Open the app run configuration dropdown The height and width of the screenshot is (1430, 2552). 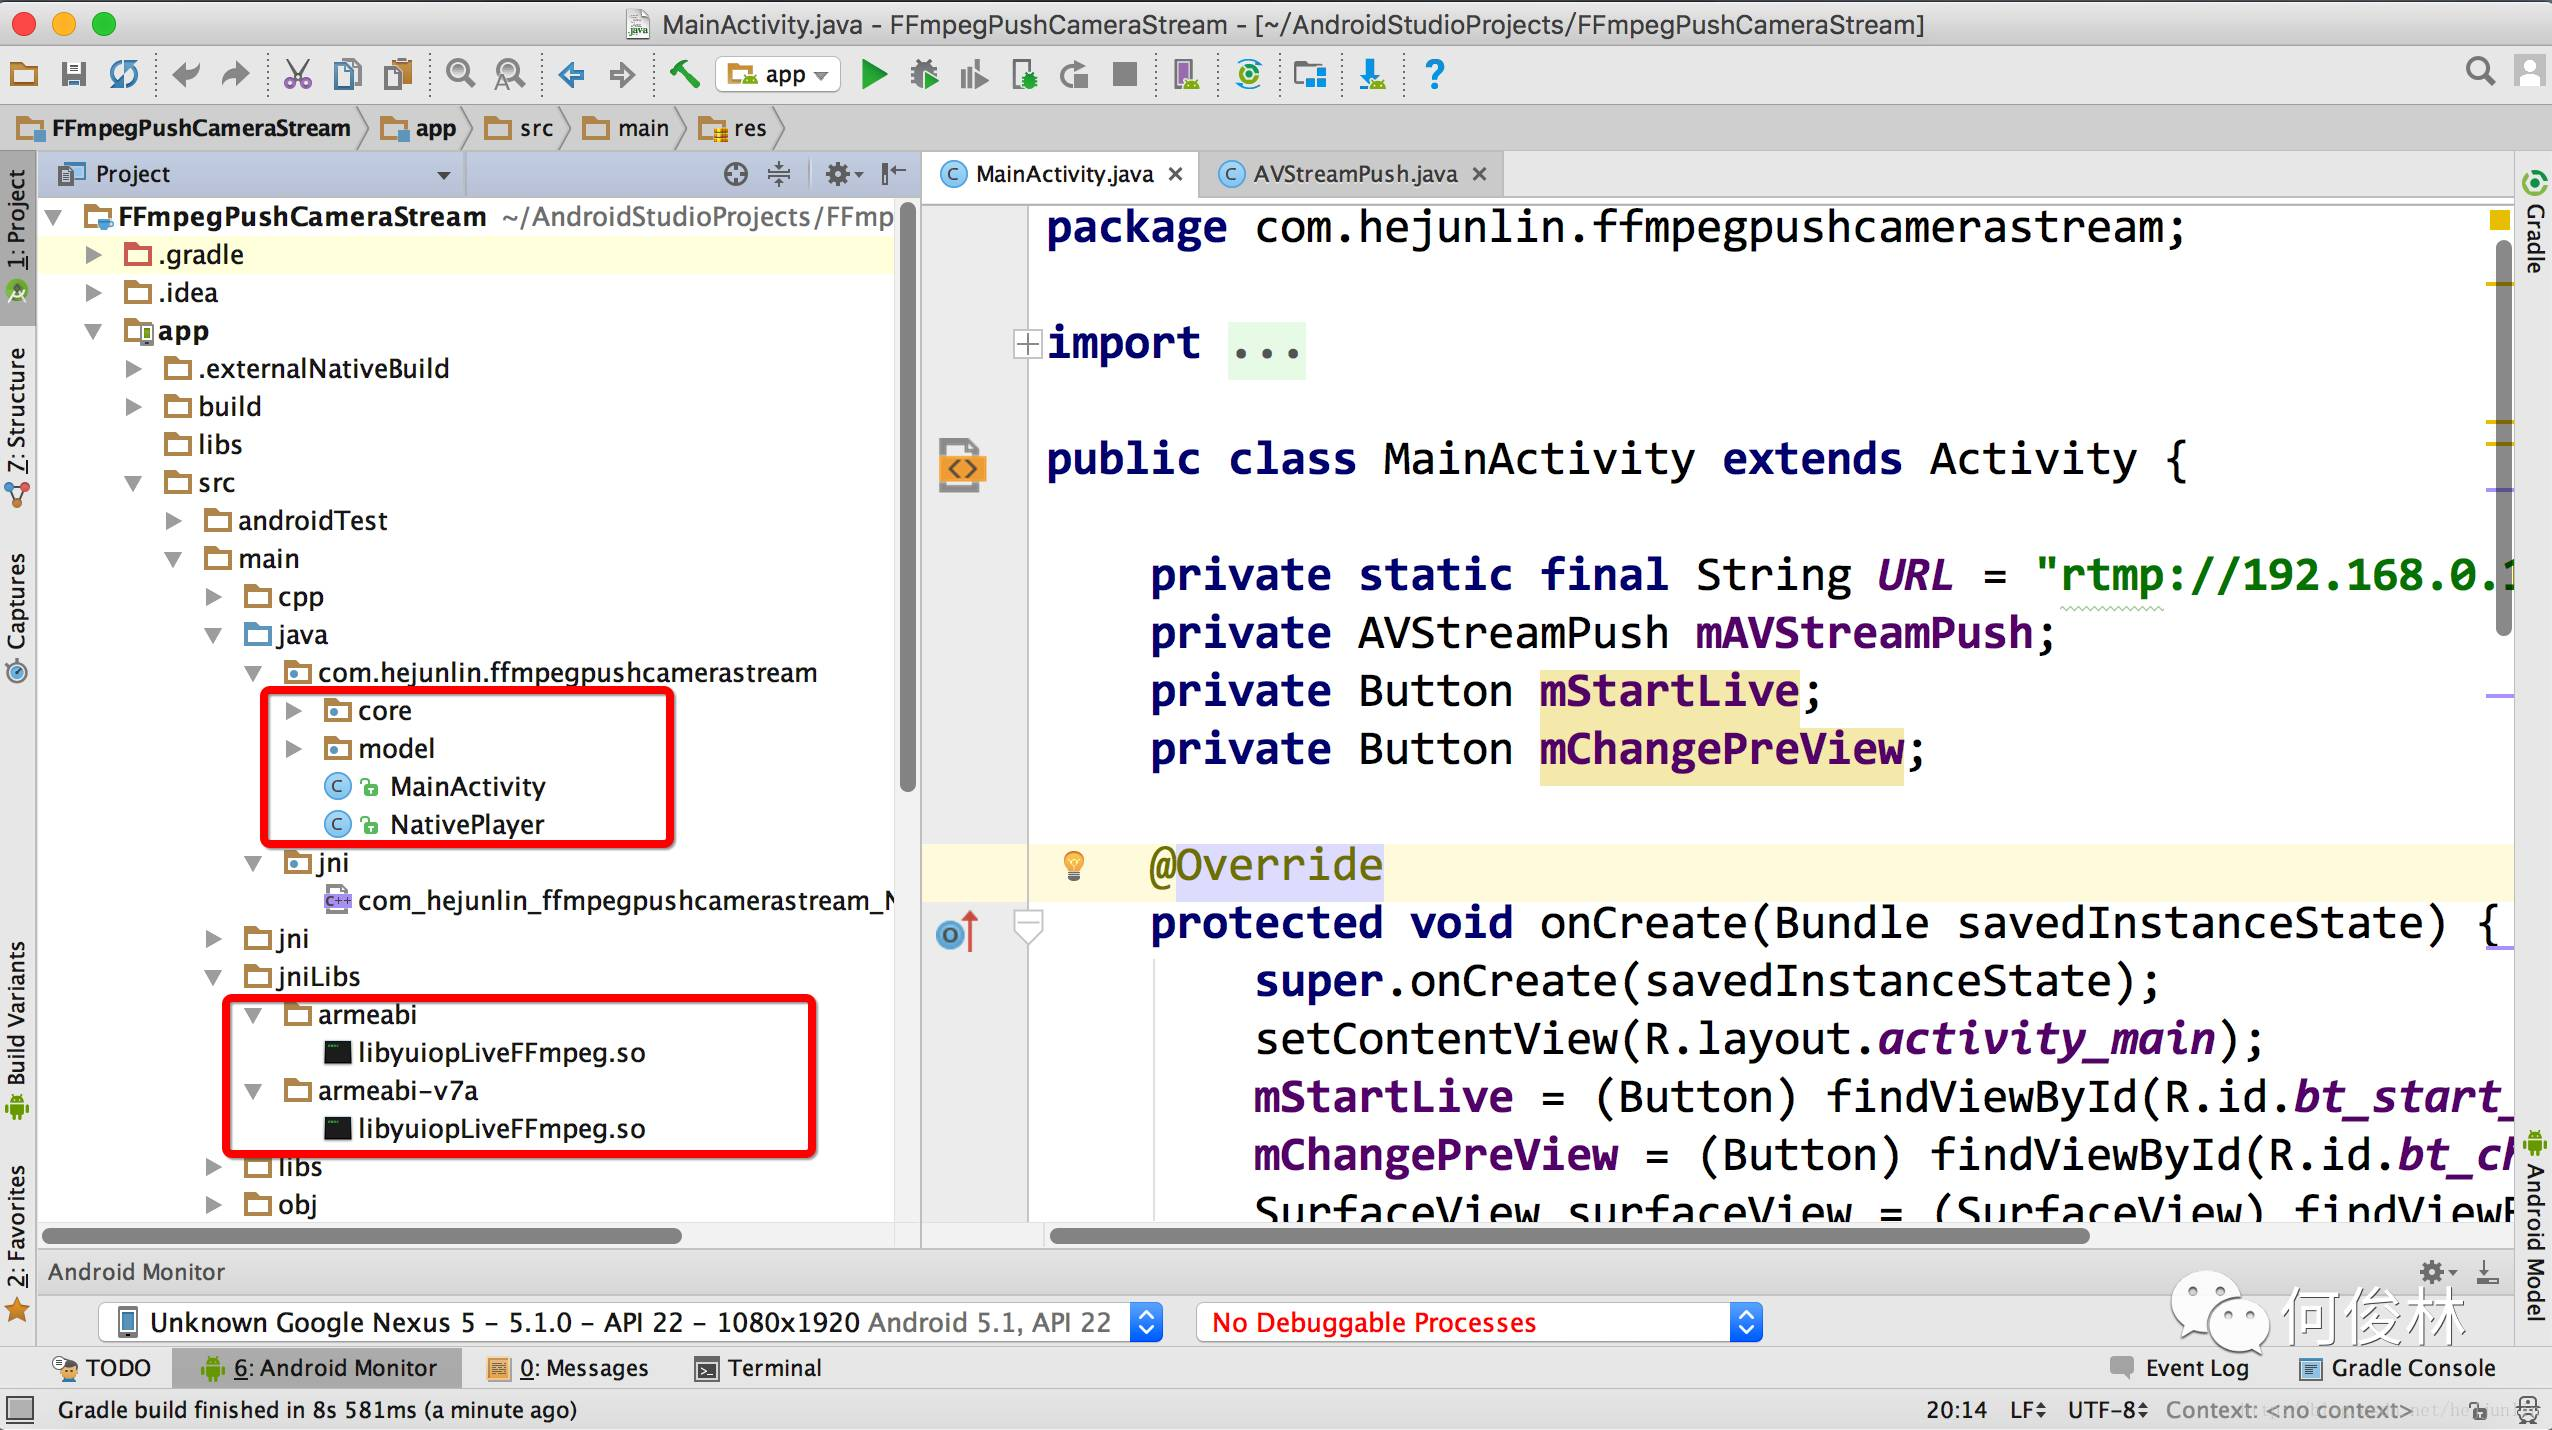(779, 74)
